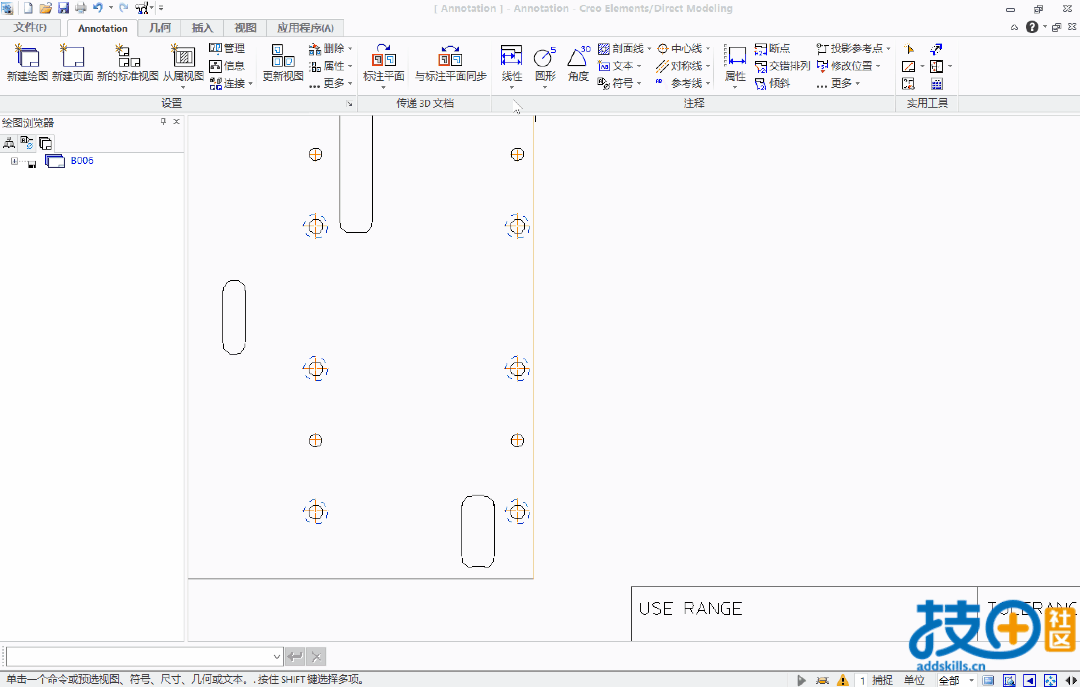This screenshot has height=687, width=1080.
Task: Select the 角度 (Angle) dimension tool
Action: coord(579,63)
